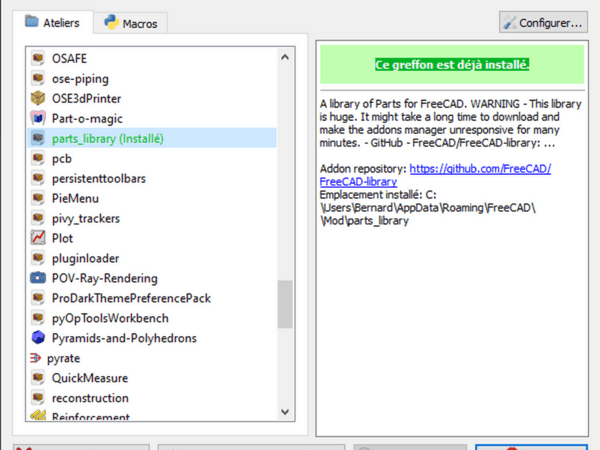
Task: Select the OSE3dPrinter cube icon
Action: pos(38,99)
